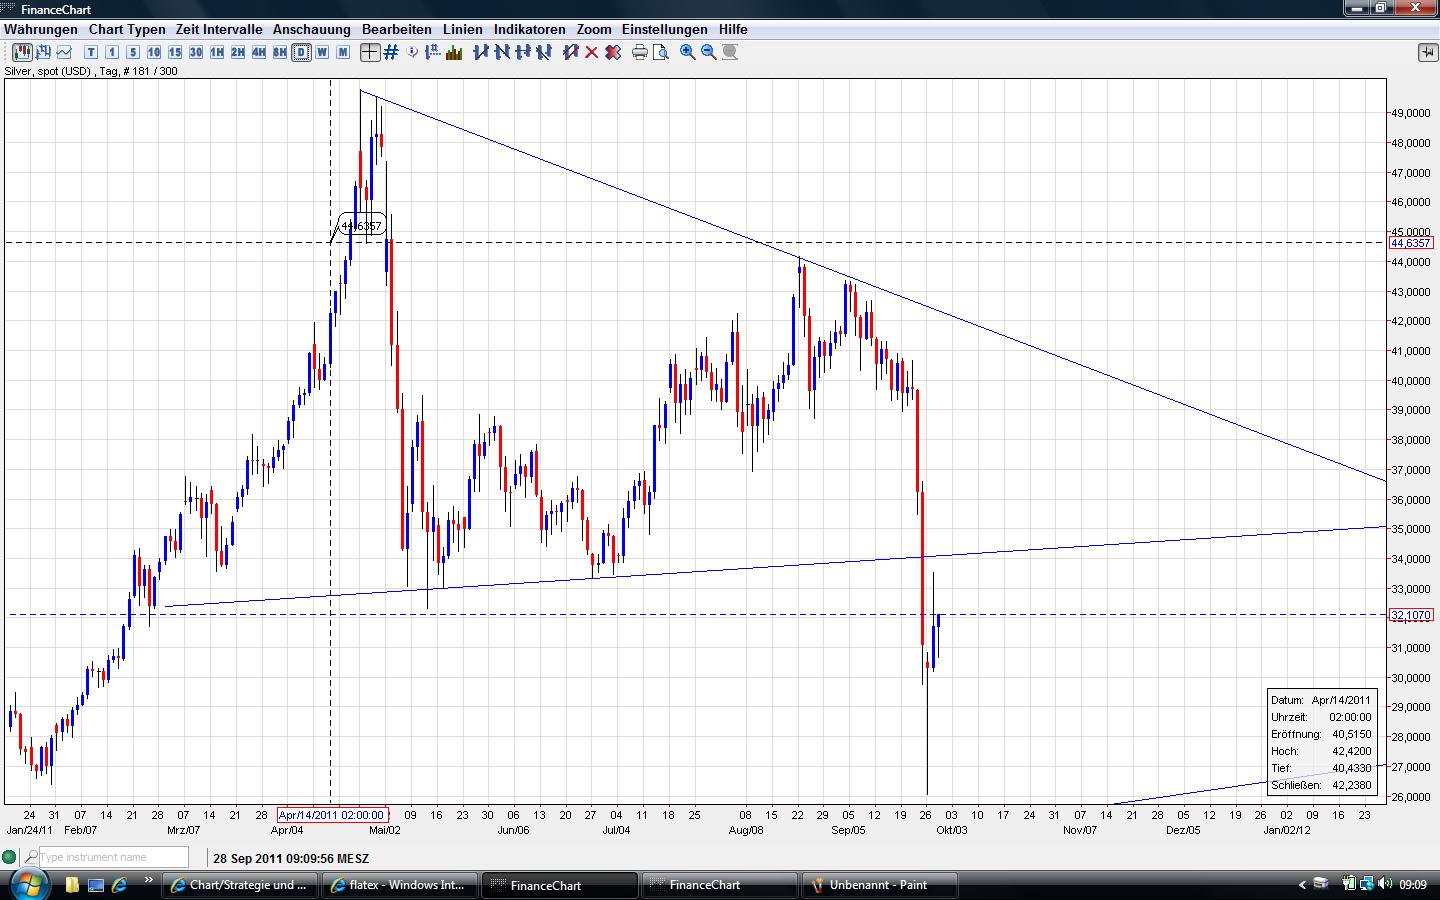
Task: Open the Währungen menu
Action: [41, 29]
